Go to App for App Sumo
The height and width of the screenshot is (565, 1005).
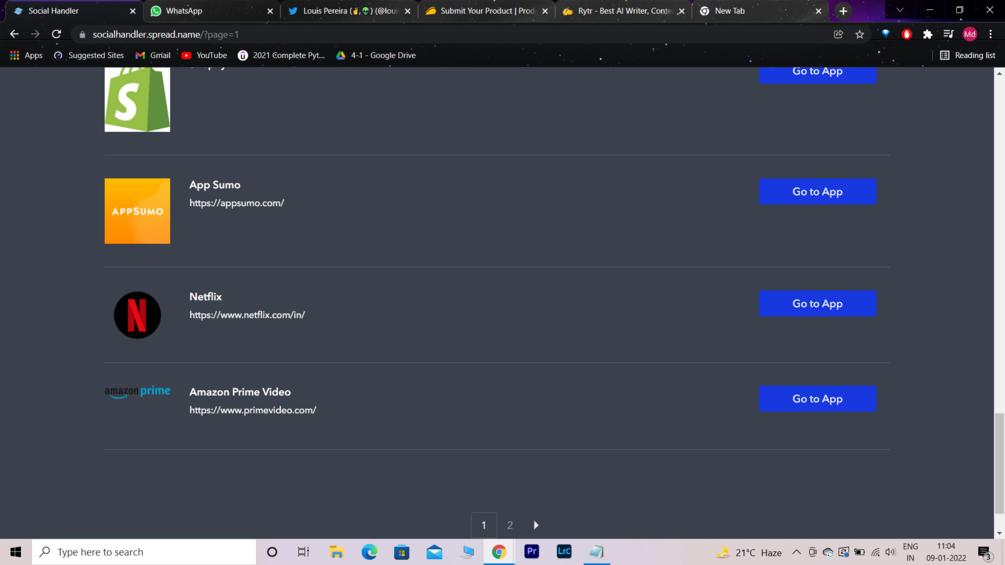click(x=817, y=192)
